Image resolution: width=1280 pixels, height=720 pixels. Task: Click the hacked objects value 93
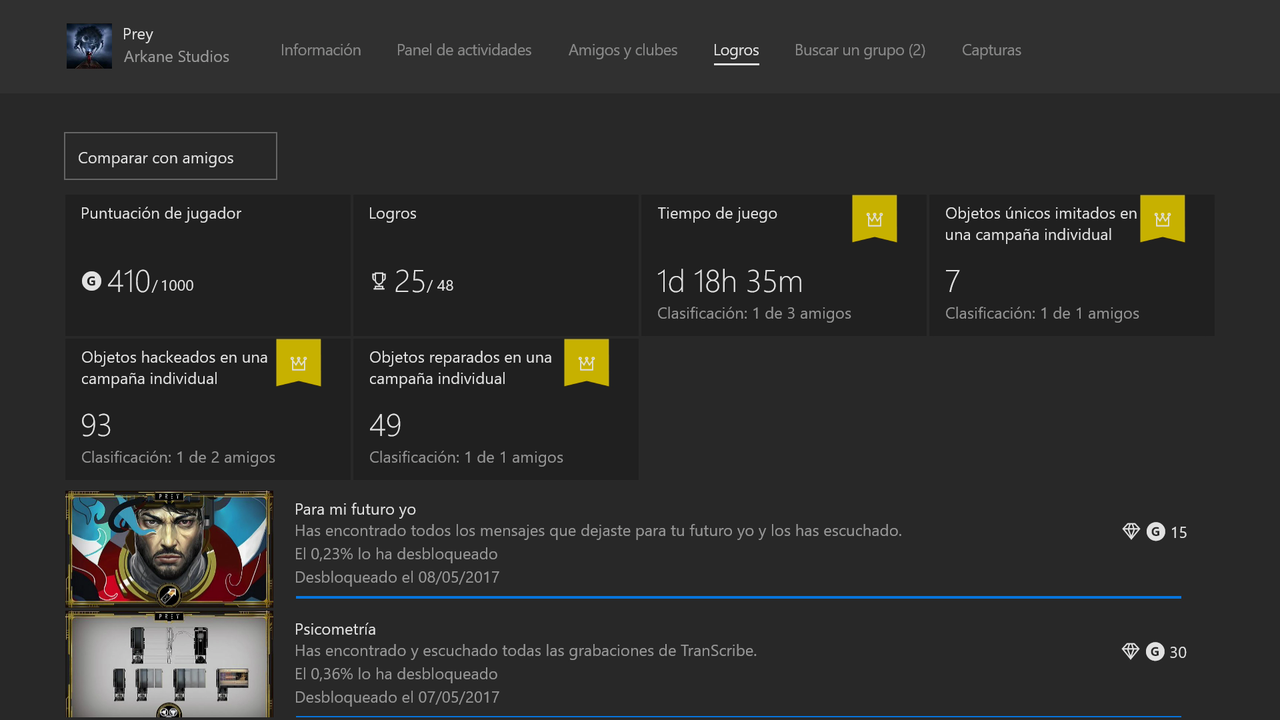(96, 425)
